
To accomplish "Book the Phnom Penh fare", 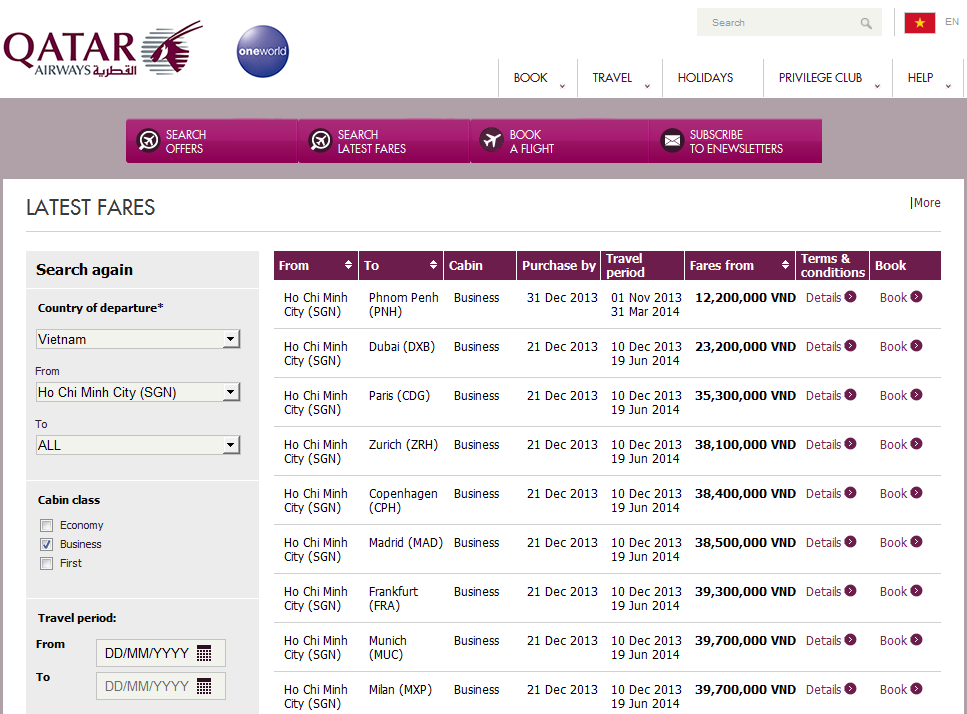I will 900,298.
